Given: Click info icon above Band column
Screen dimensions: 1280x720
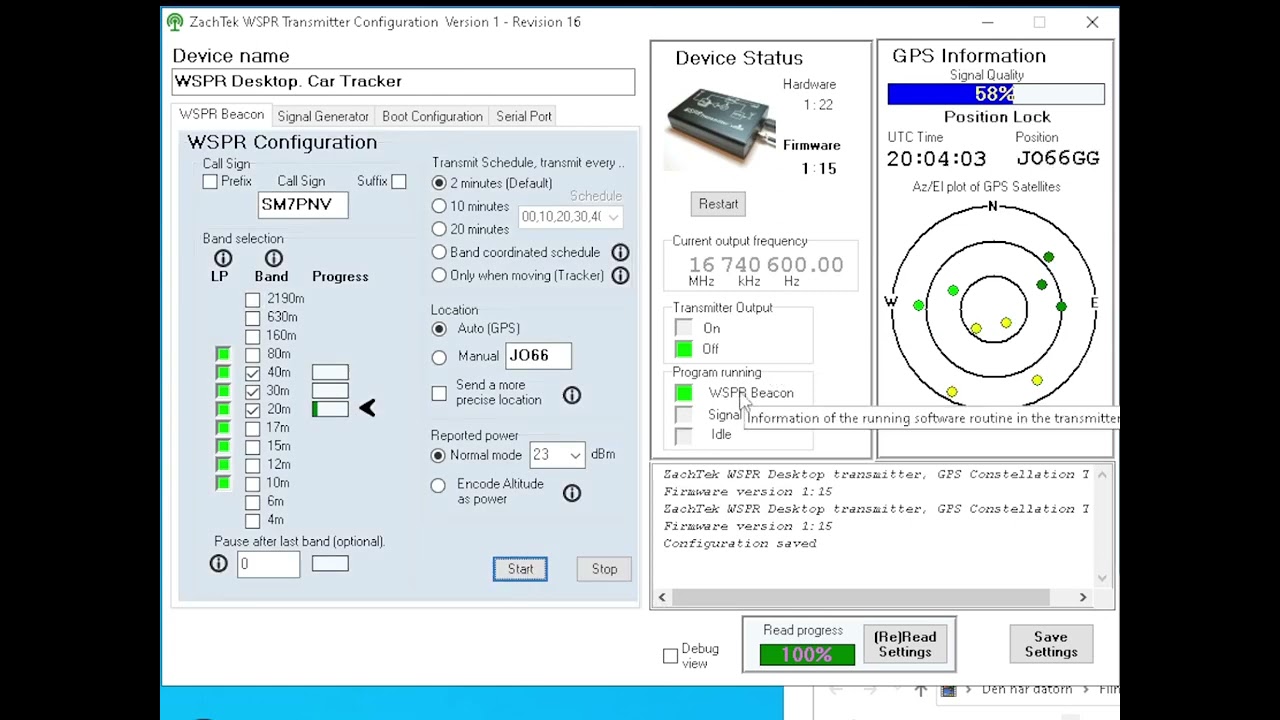Looking at the screenshot, I should [x=273, y=259].
